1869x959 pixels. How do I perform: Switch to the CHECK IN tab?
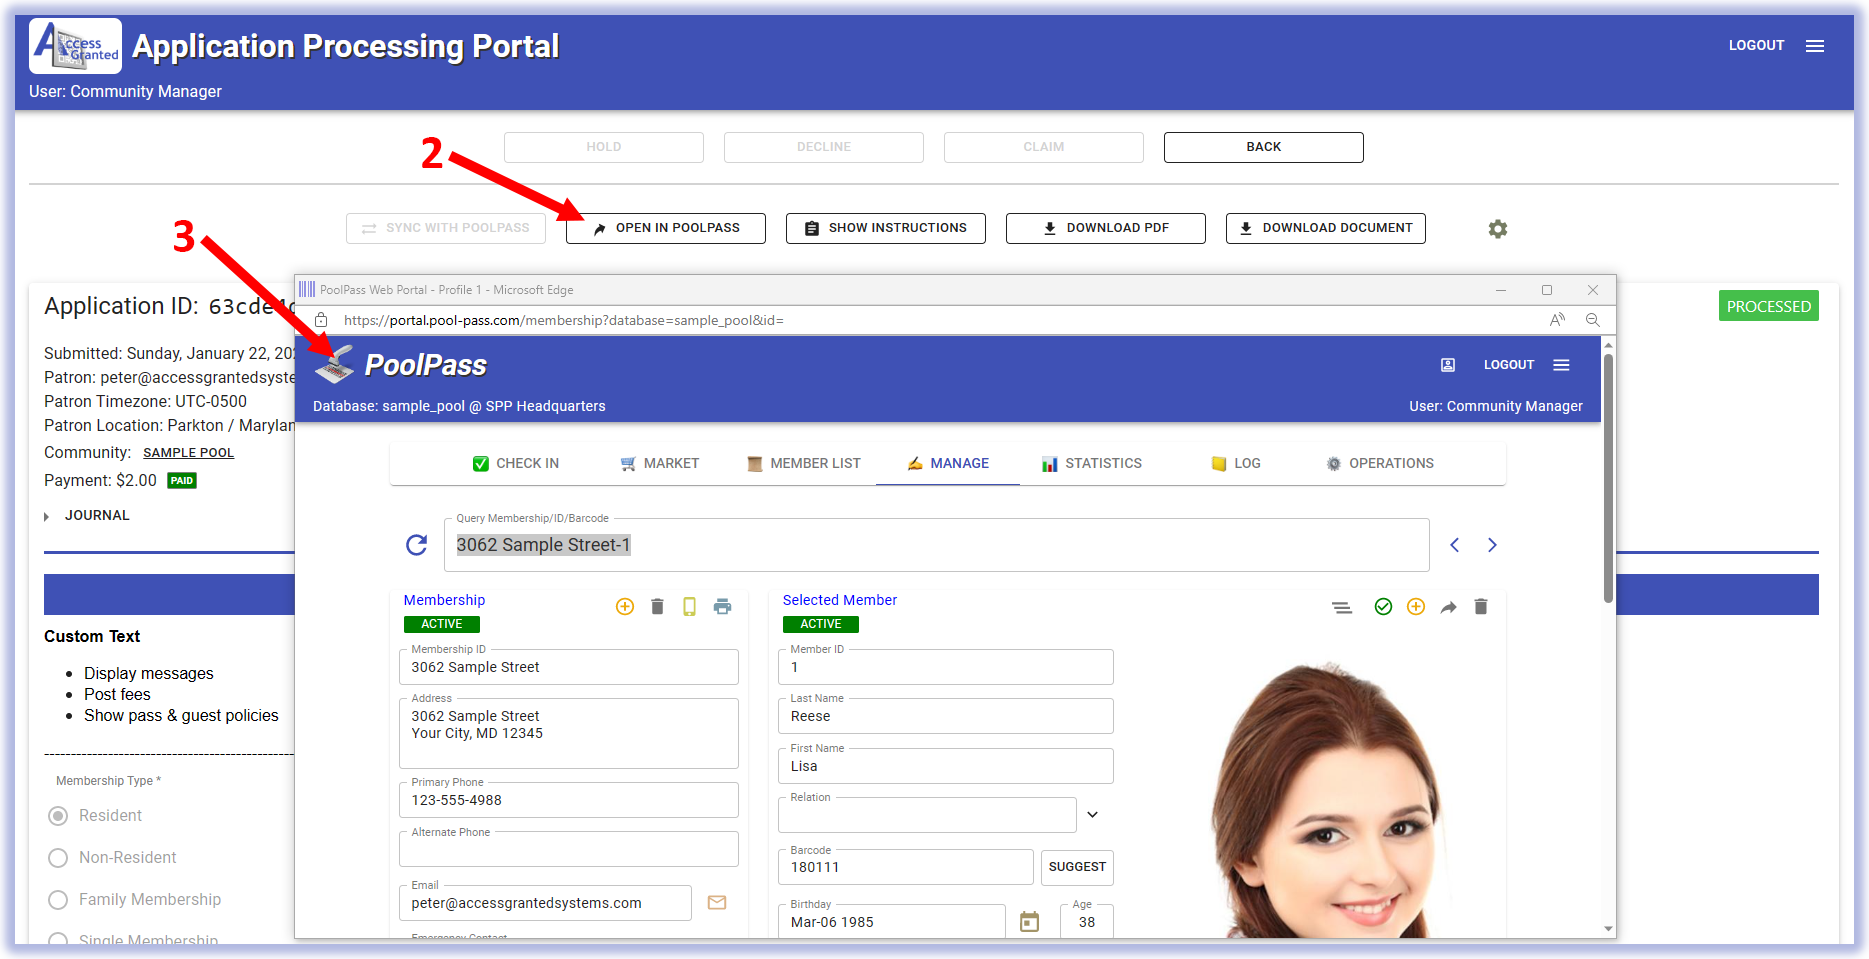pyautogui.click(x=515, y=464)
